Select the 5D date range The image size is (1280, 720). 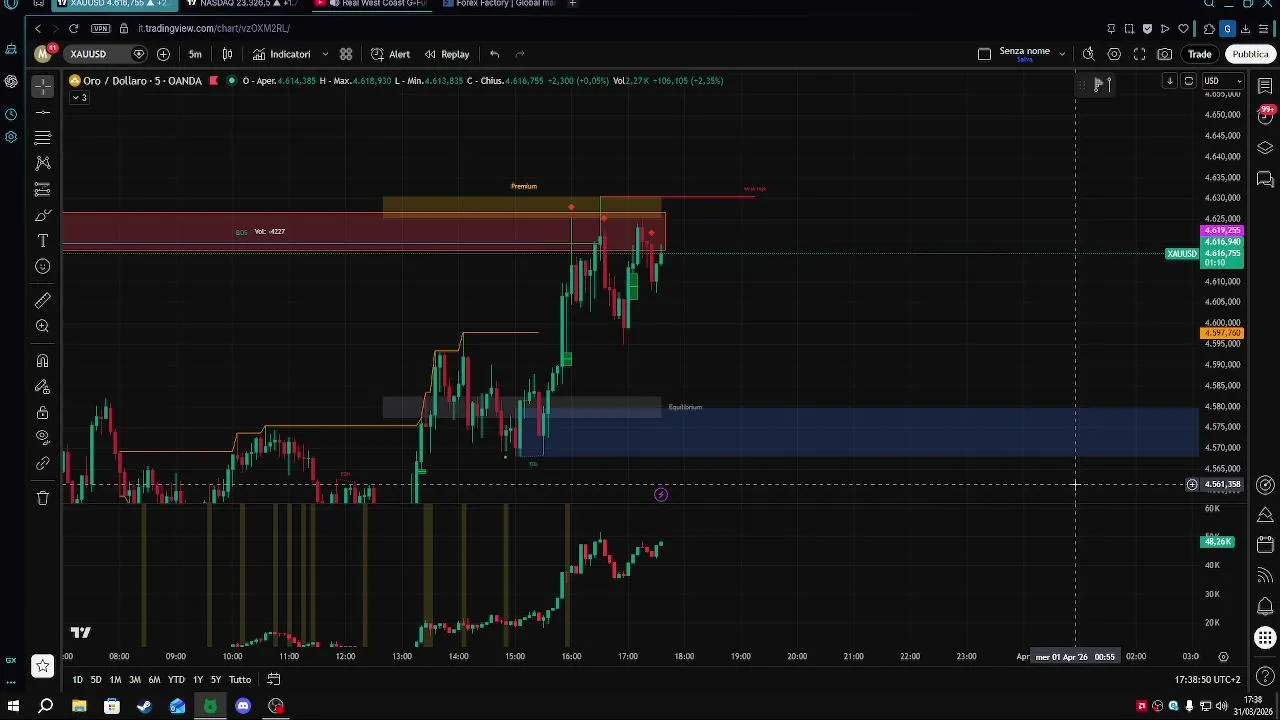(96, 680)
